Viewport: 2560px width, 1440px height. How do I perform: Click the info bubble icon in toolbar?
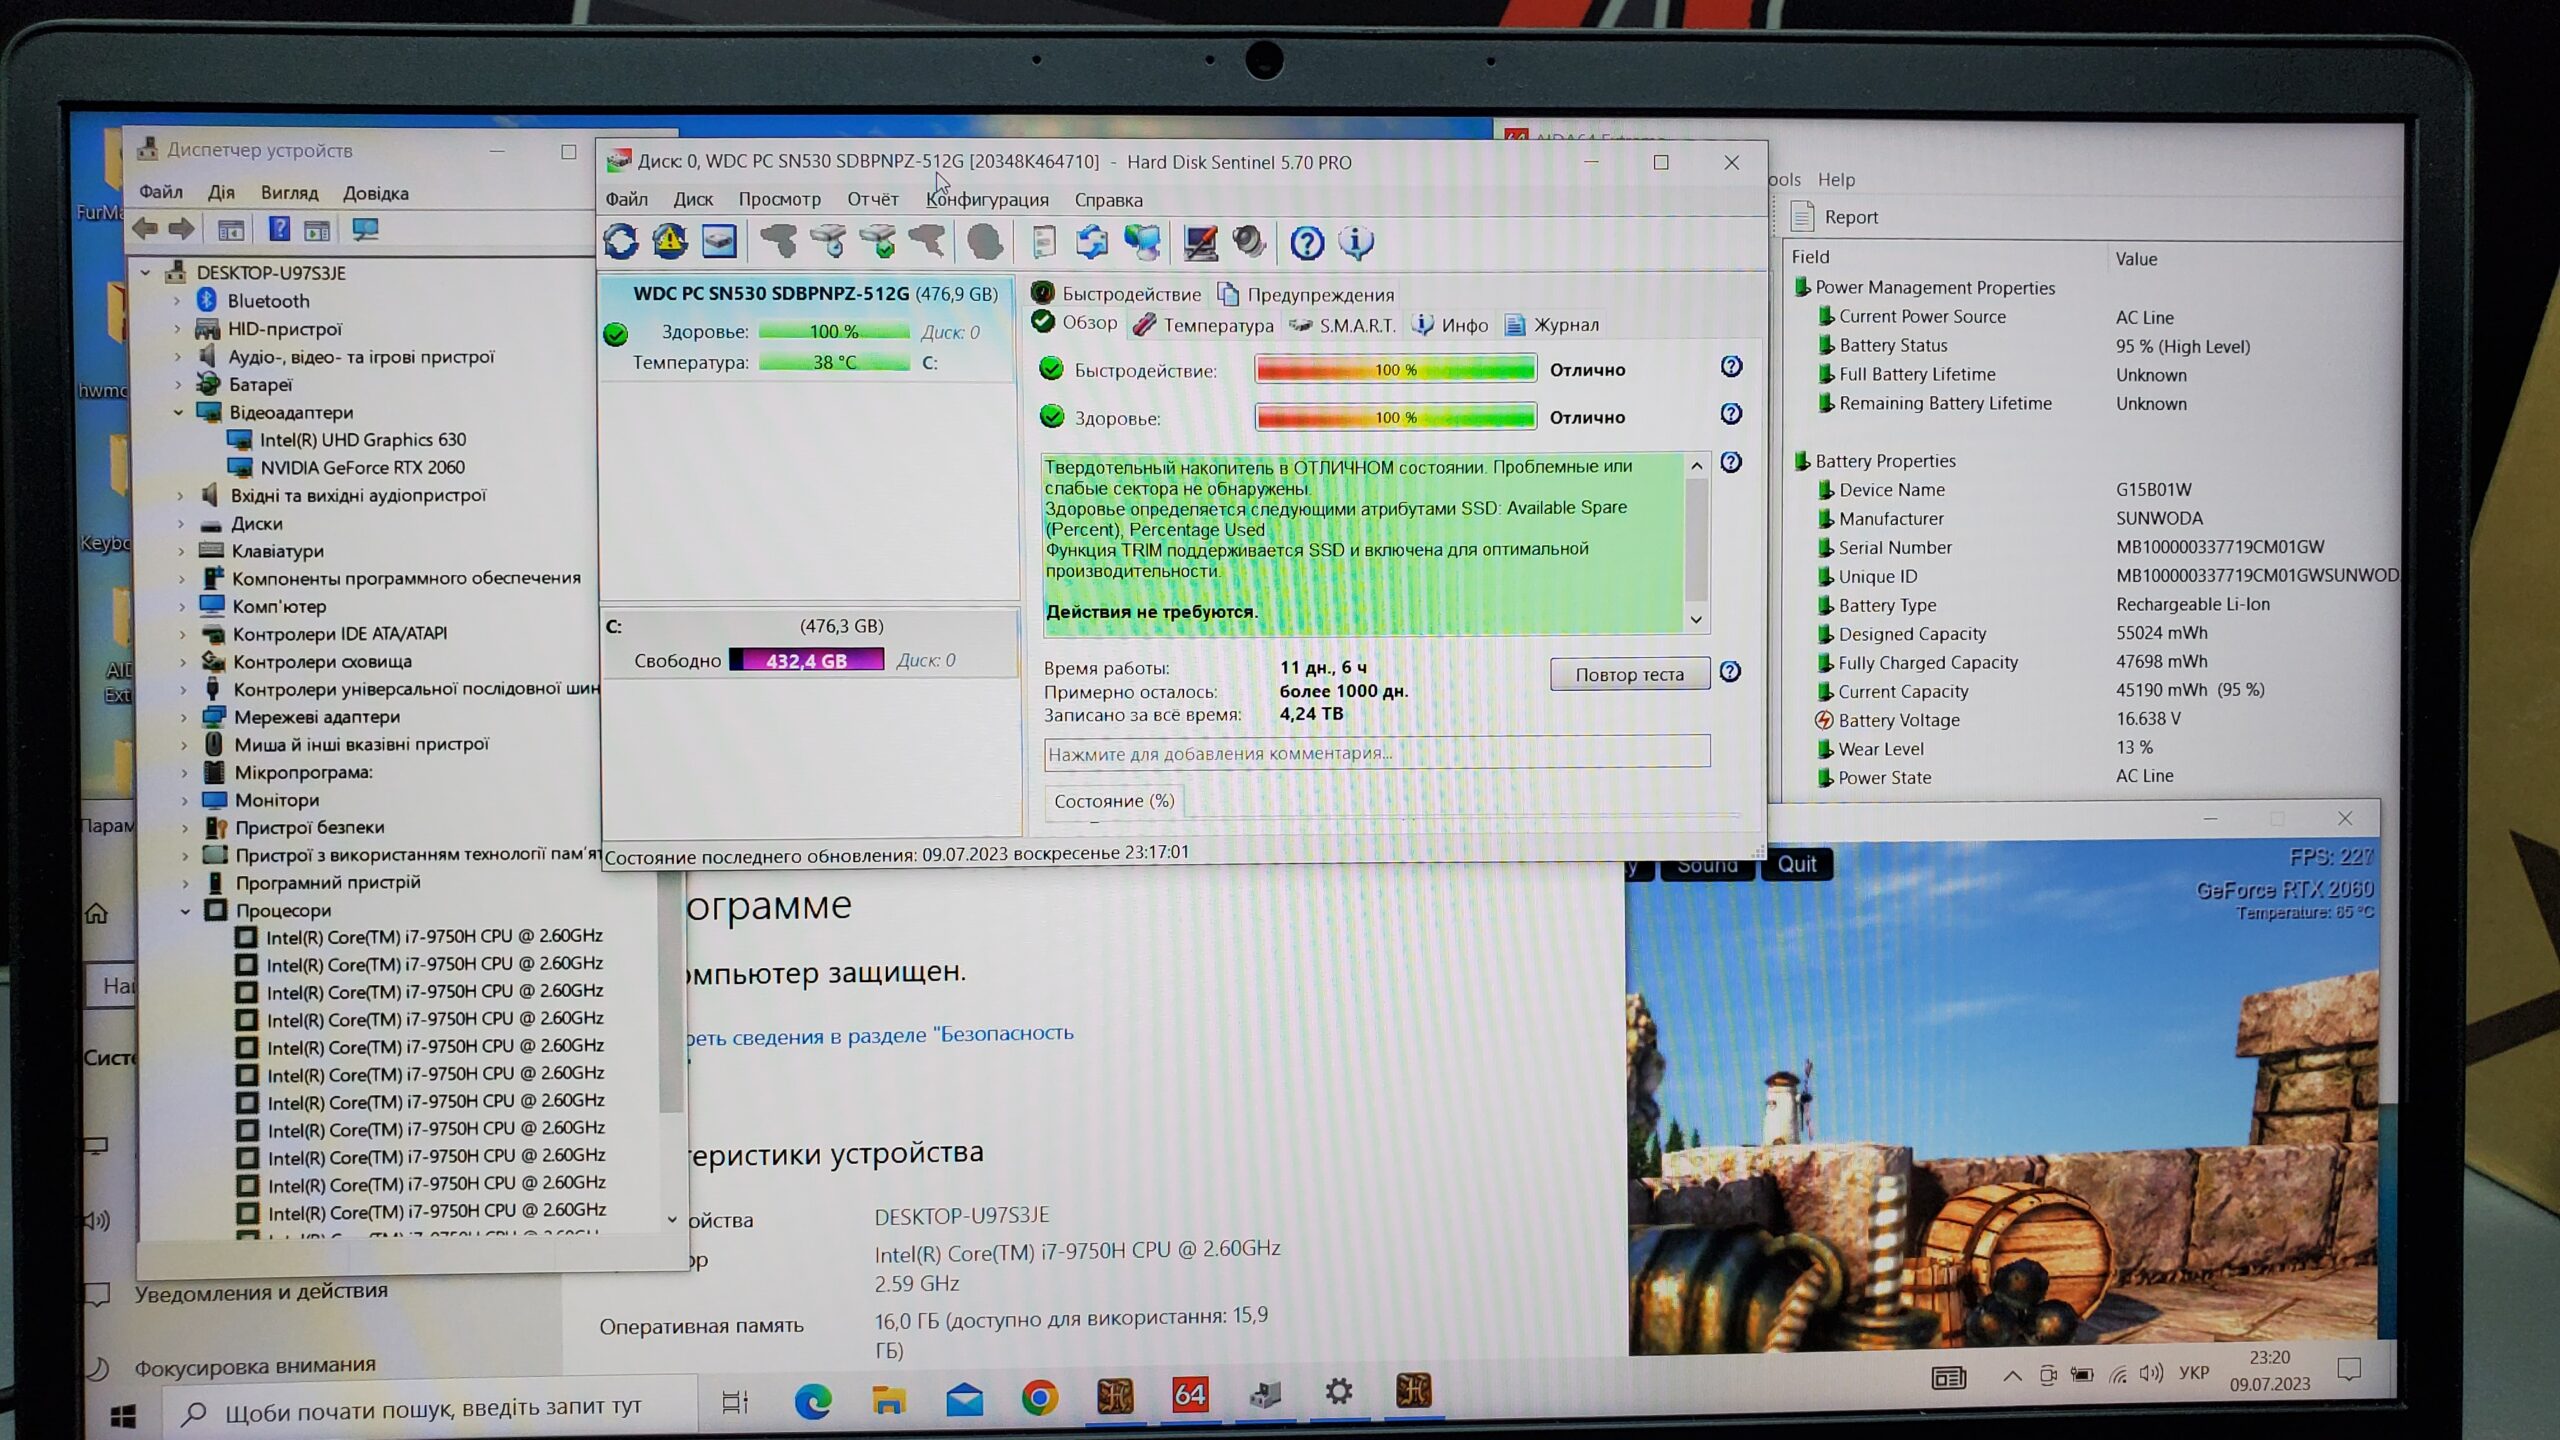click(1356, 242)
